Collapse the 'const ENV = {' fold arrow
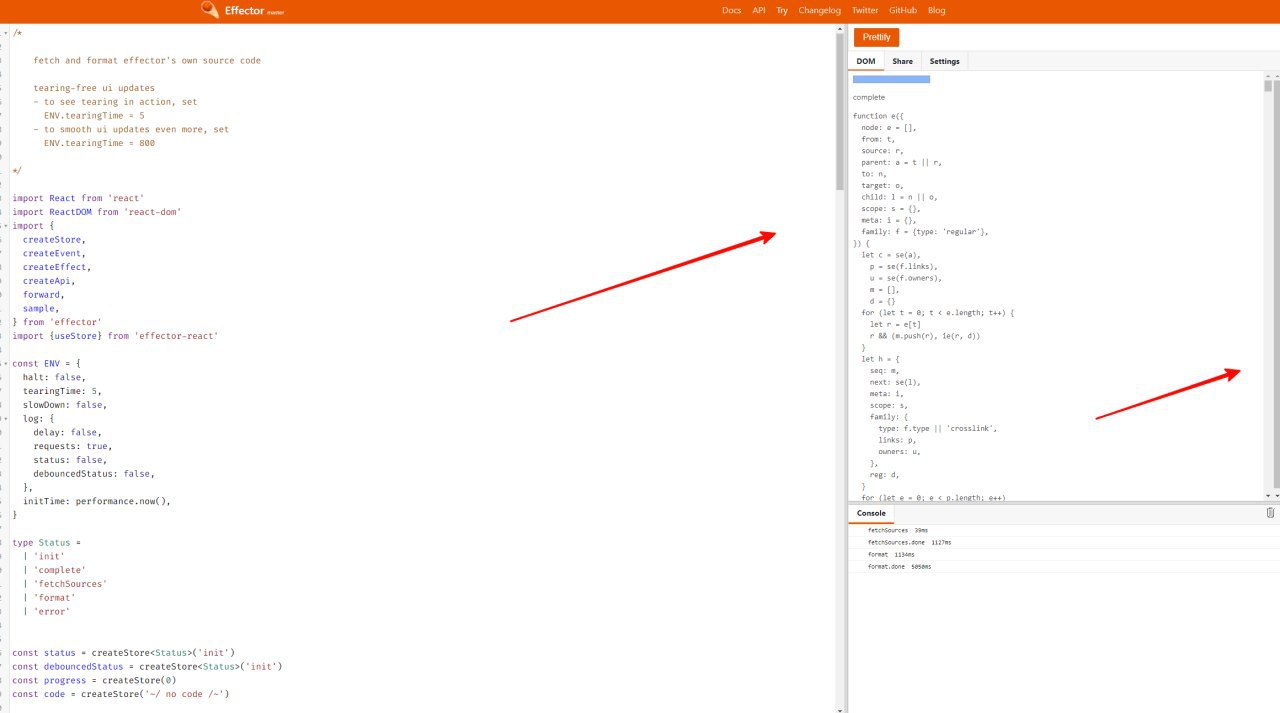This screenshot has width=1280, height=713. (5, 363)
